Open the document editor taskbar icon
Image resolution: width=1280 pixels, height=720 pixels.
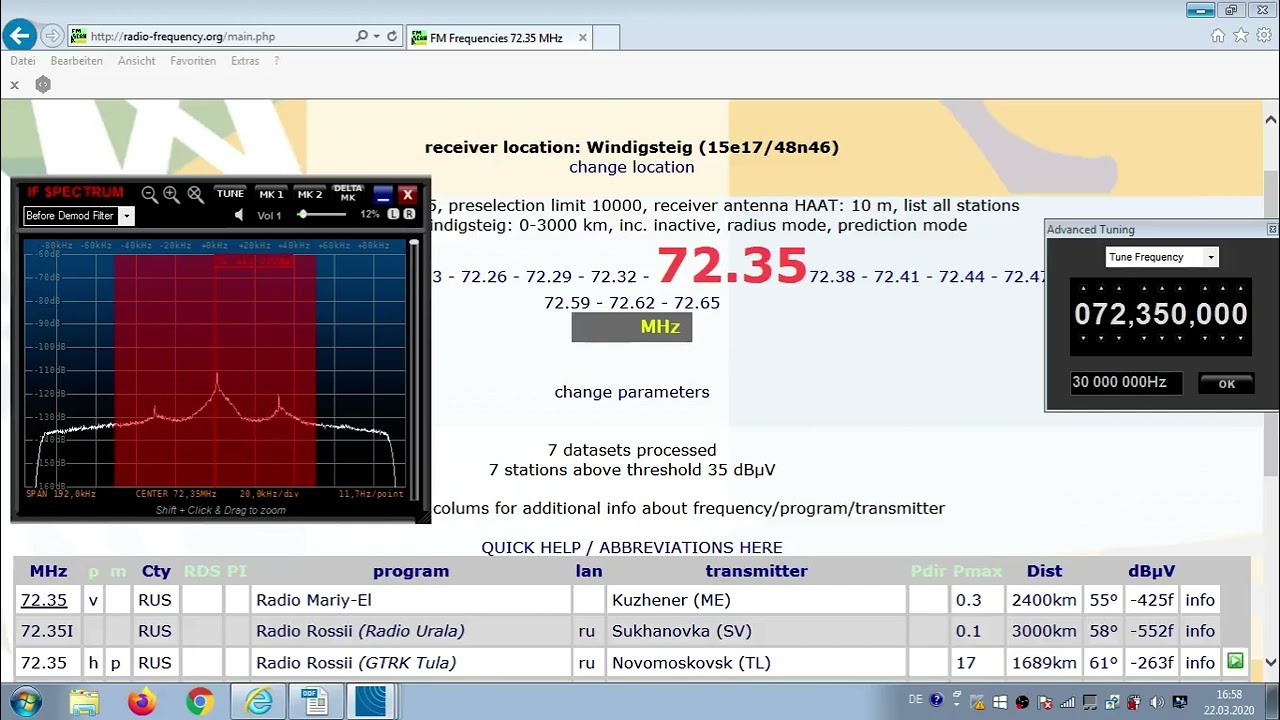click(x=316, y=702)
